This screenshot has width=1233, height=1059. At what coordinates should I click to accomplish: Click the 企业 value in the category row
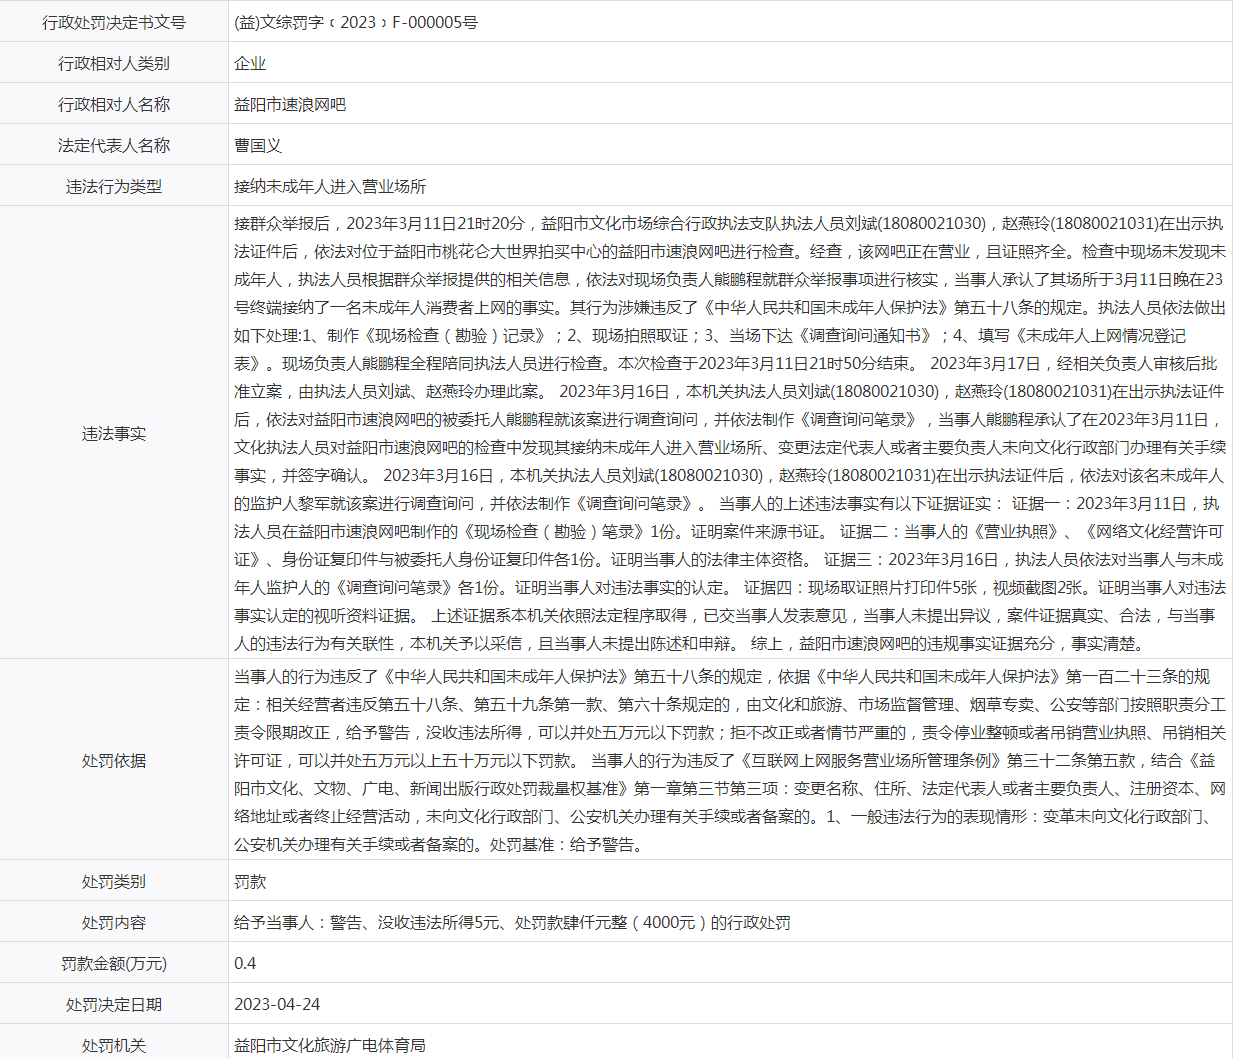point(250,63)
